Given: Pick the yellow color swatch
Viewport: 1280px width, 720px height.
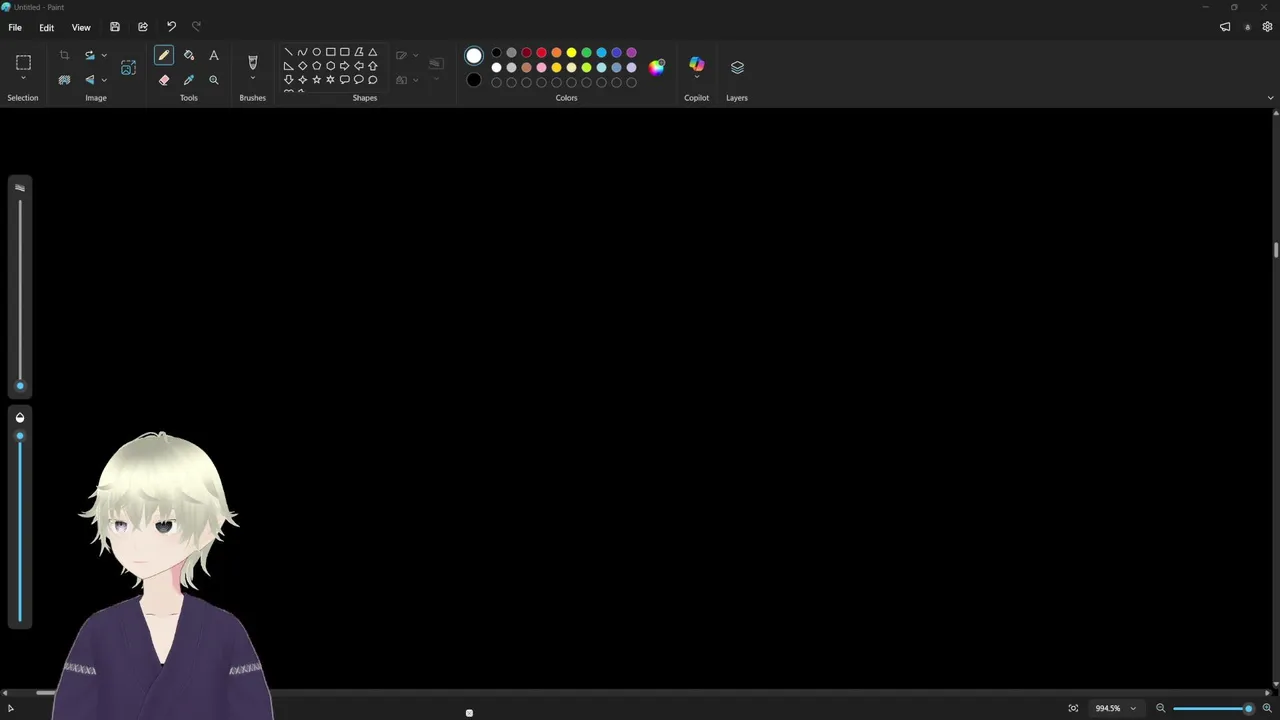Looking at the screenshot, I should tap(571, 52).
